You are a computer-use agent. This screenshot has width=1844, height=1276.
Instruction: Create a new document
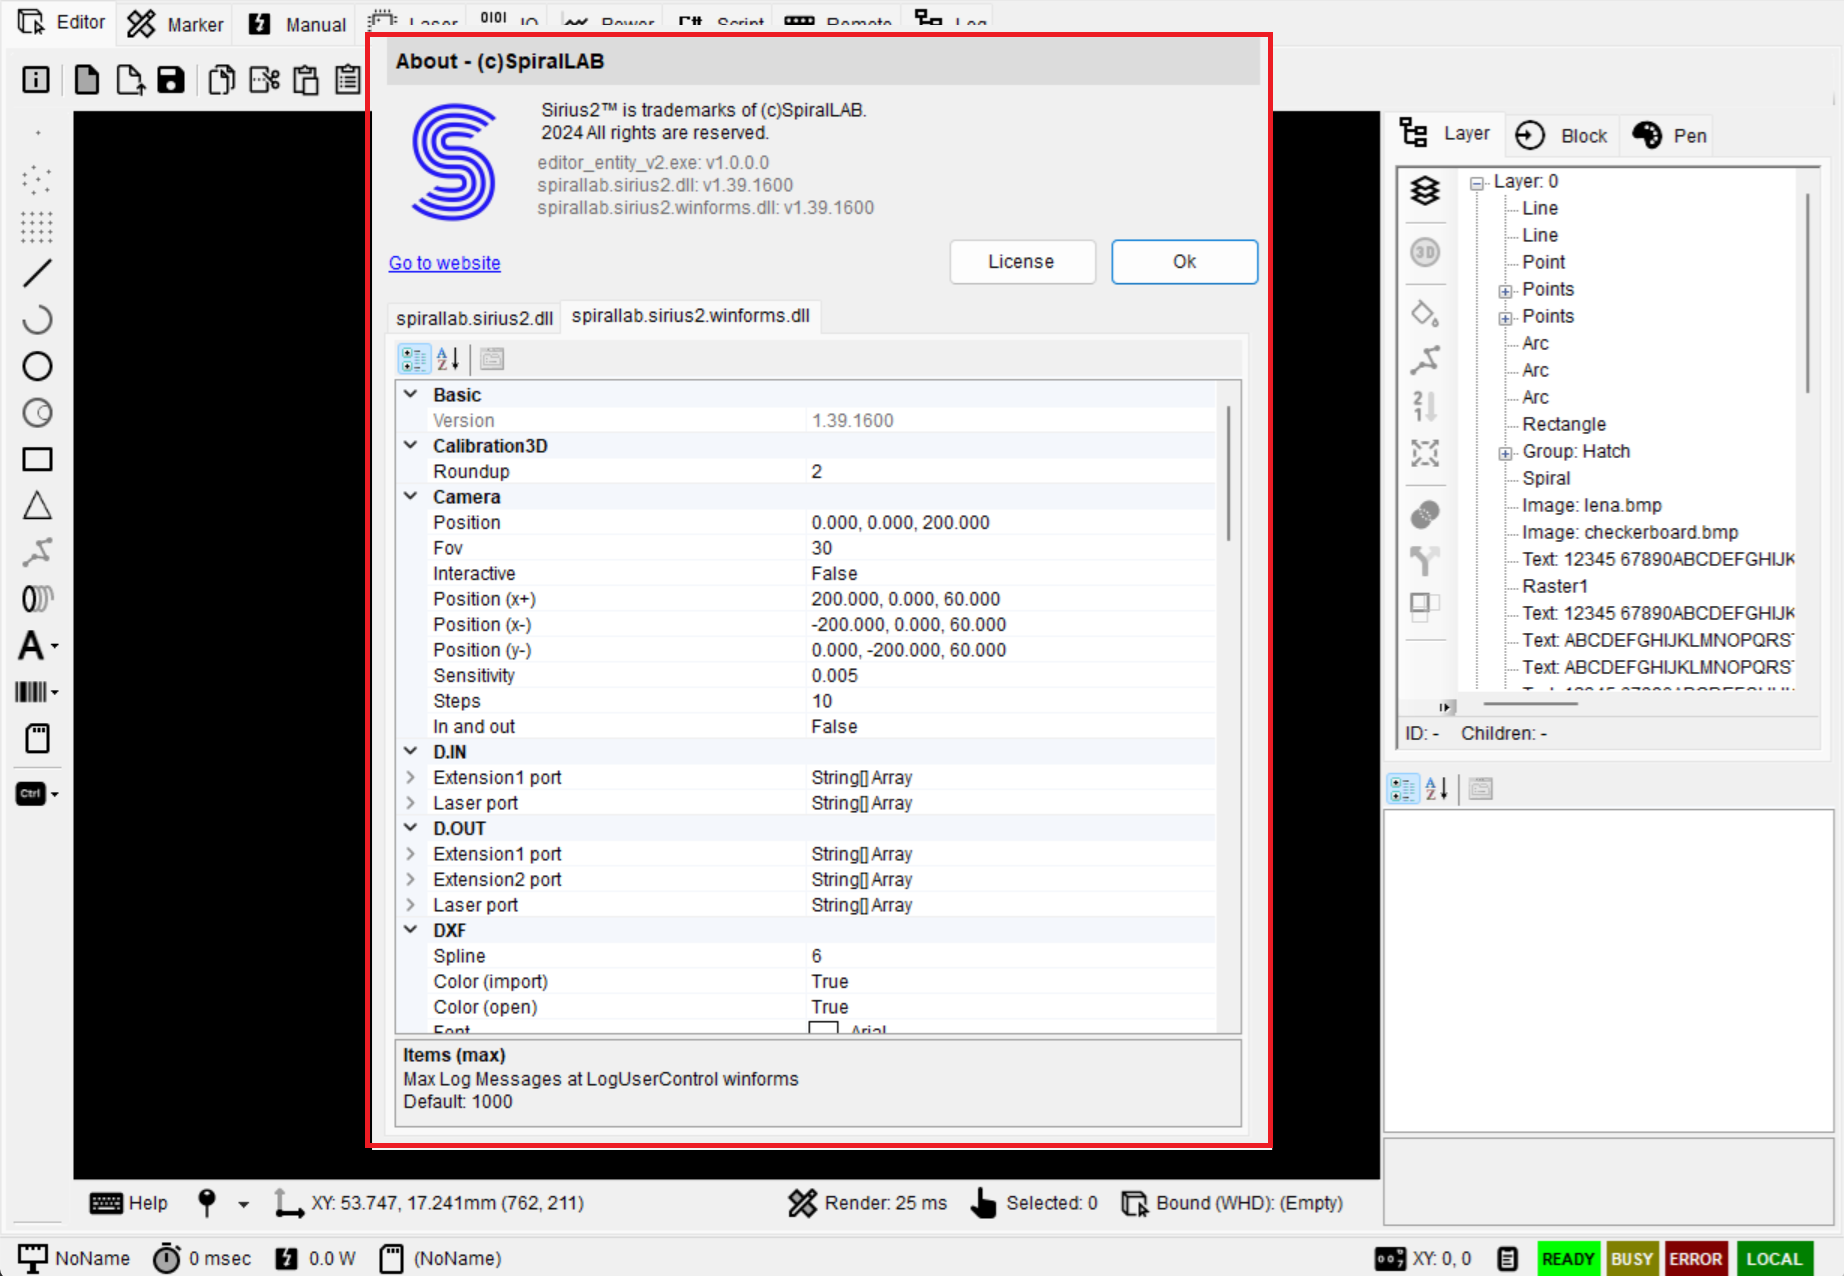coord(87,80)
